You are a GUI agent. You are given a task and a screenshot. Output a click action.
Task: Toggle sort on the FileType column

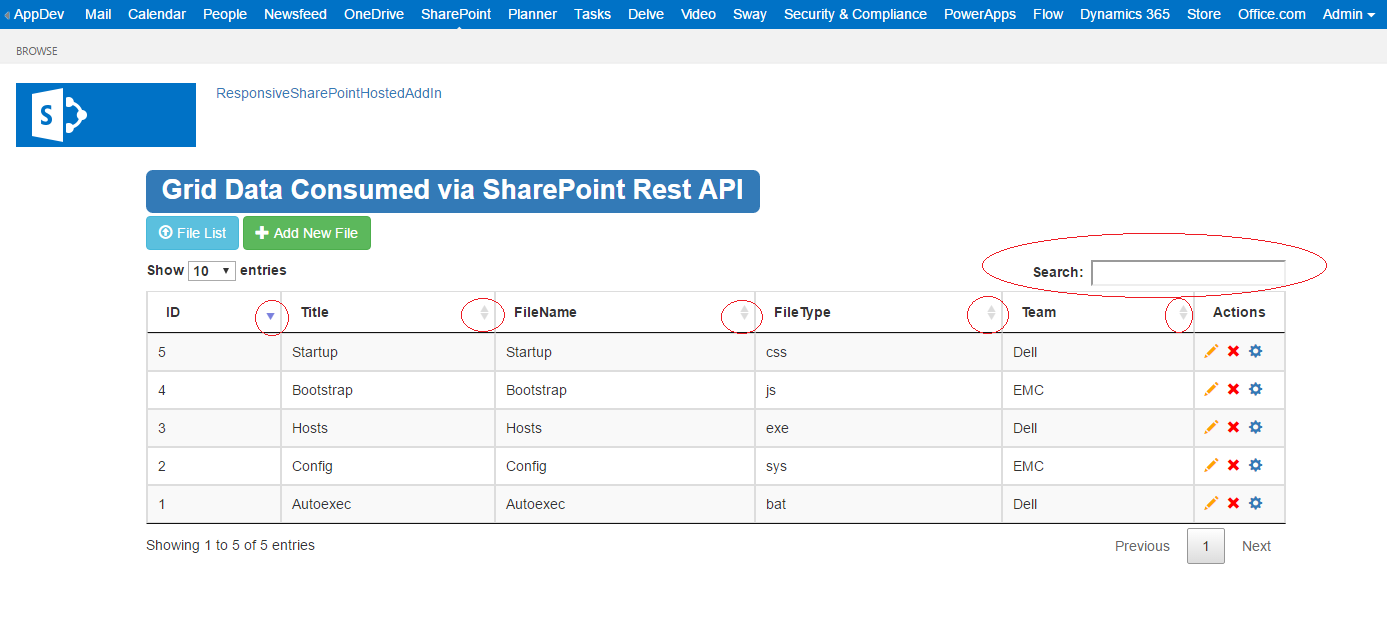(991, 313)
